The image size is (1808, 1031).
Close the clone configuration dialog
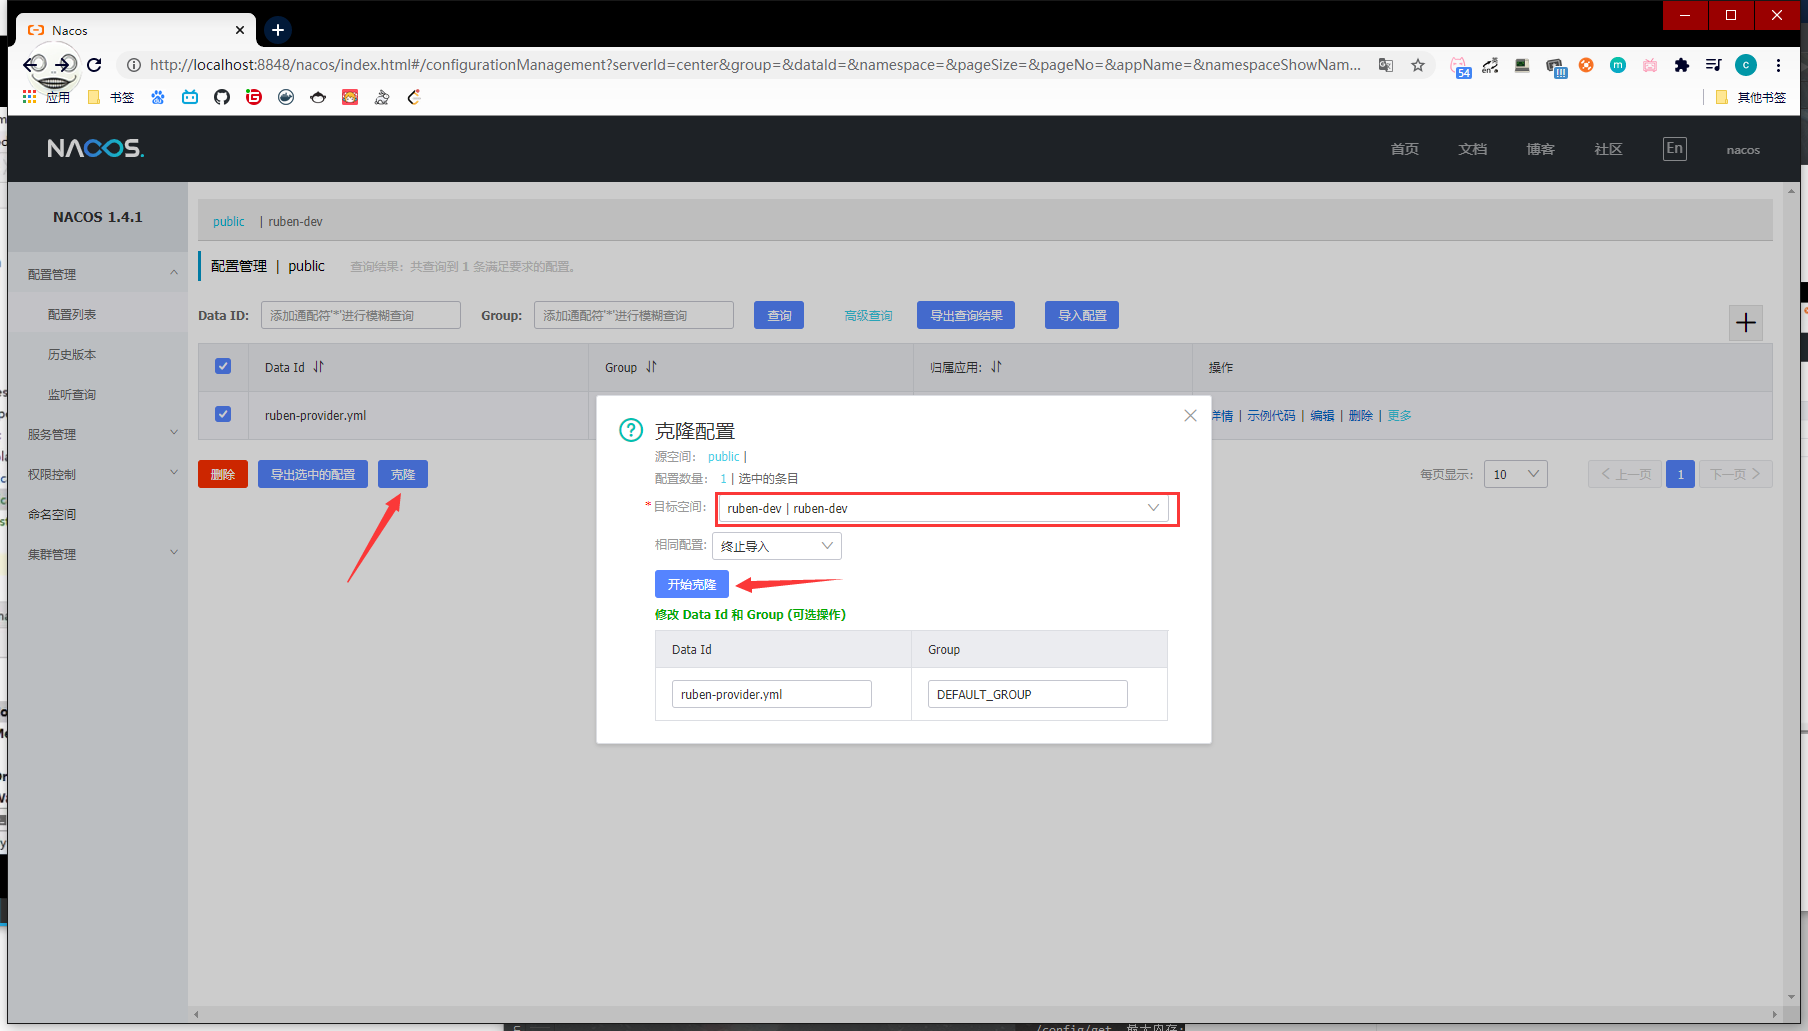1190,416
